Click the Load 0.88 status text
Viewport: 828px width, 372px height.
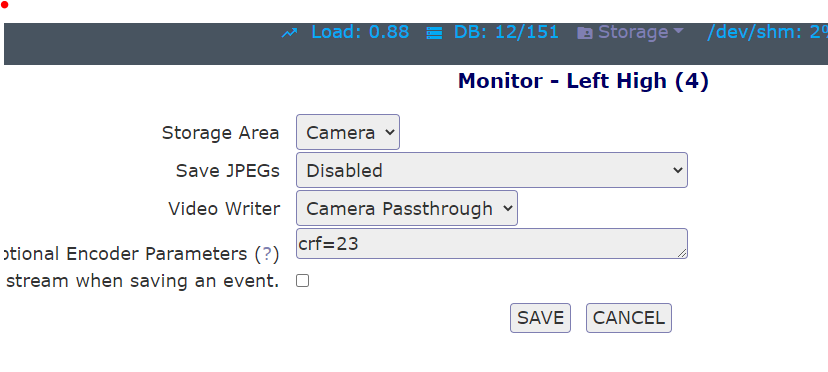(360, 32)
